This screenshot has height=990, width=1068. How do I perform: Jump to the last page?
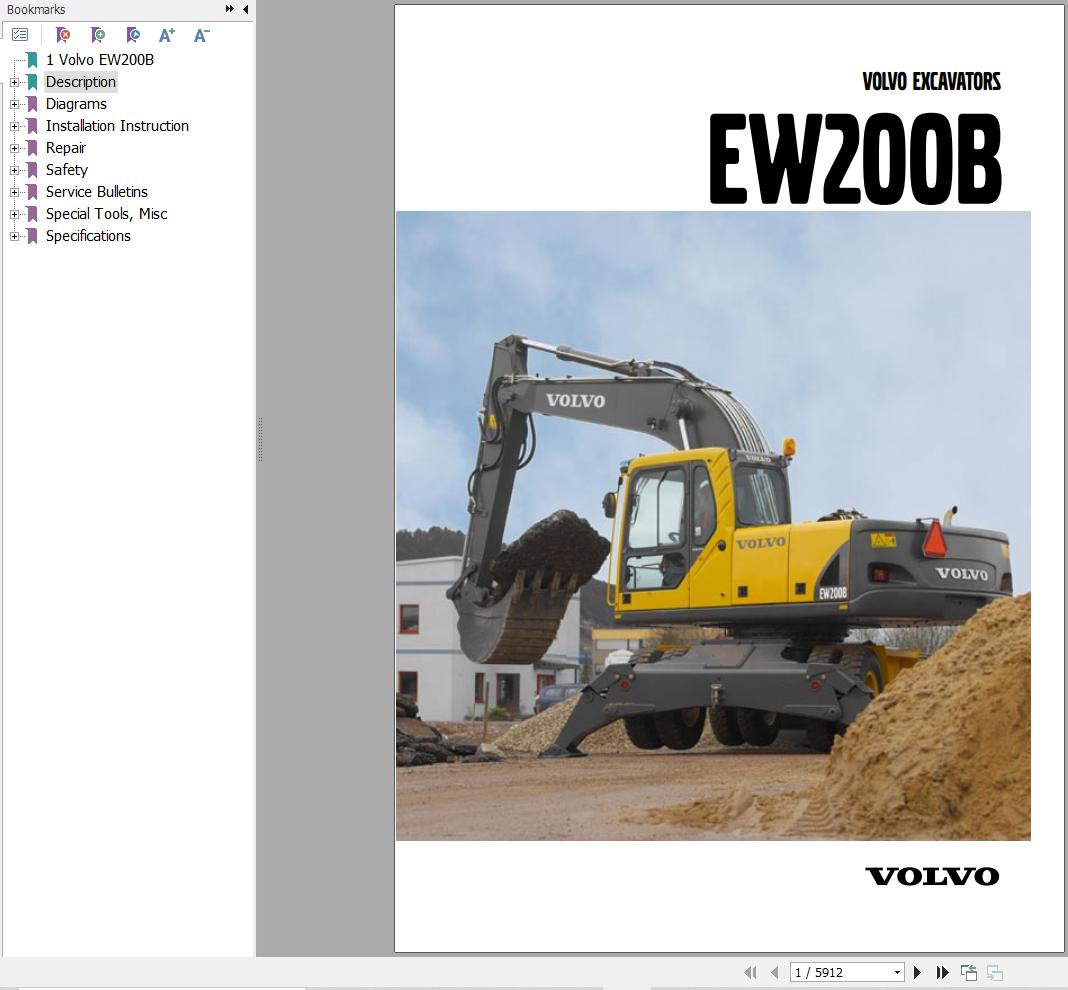click(x=943, y=972)
